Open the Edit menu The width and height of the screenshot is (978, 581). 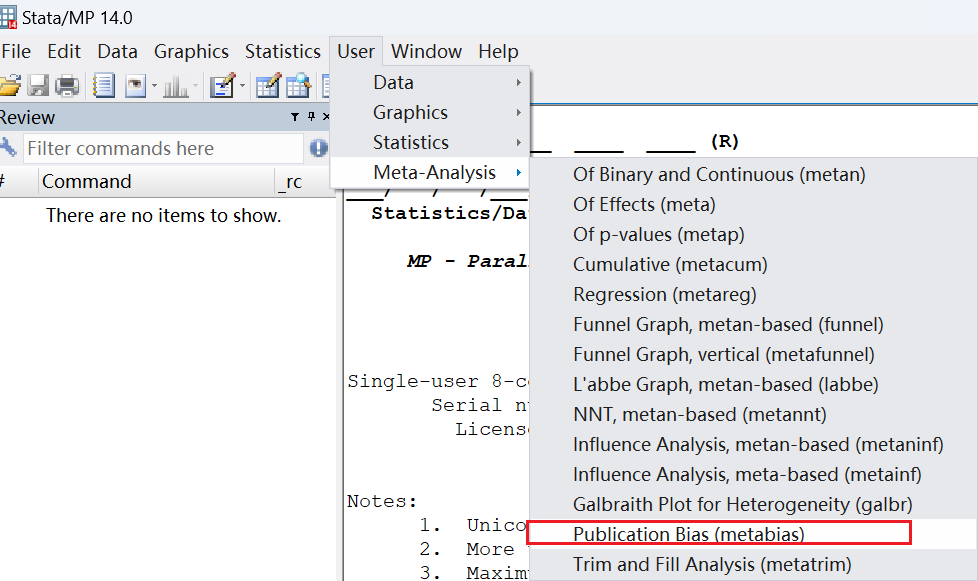click(x=64, y=51)
